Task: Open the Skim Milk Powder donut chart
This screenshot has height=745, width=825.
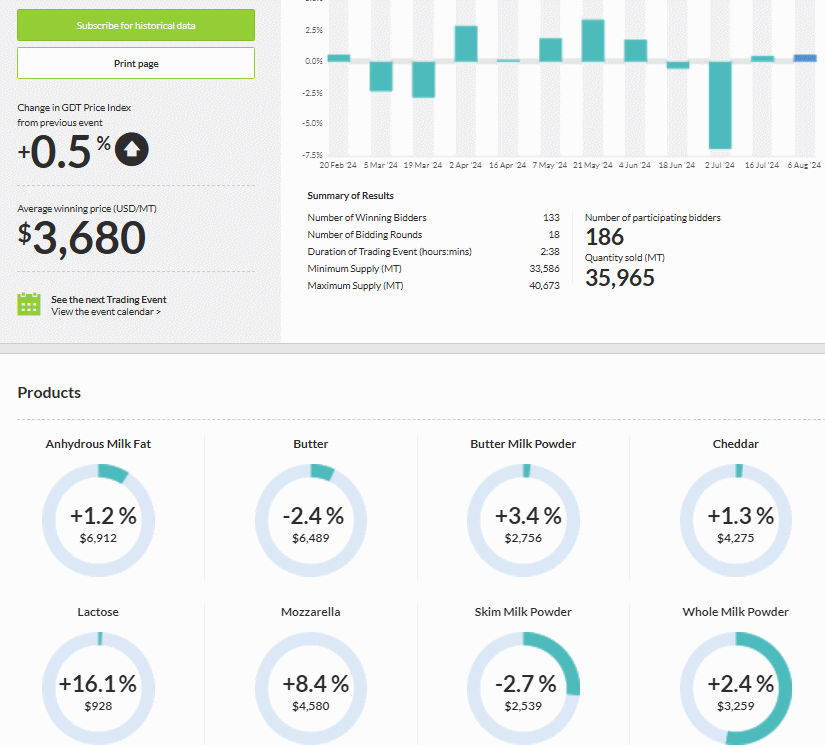Action: point(524,688)
